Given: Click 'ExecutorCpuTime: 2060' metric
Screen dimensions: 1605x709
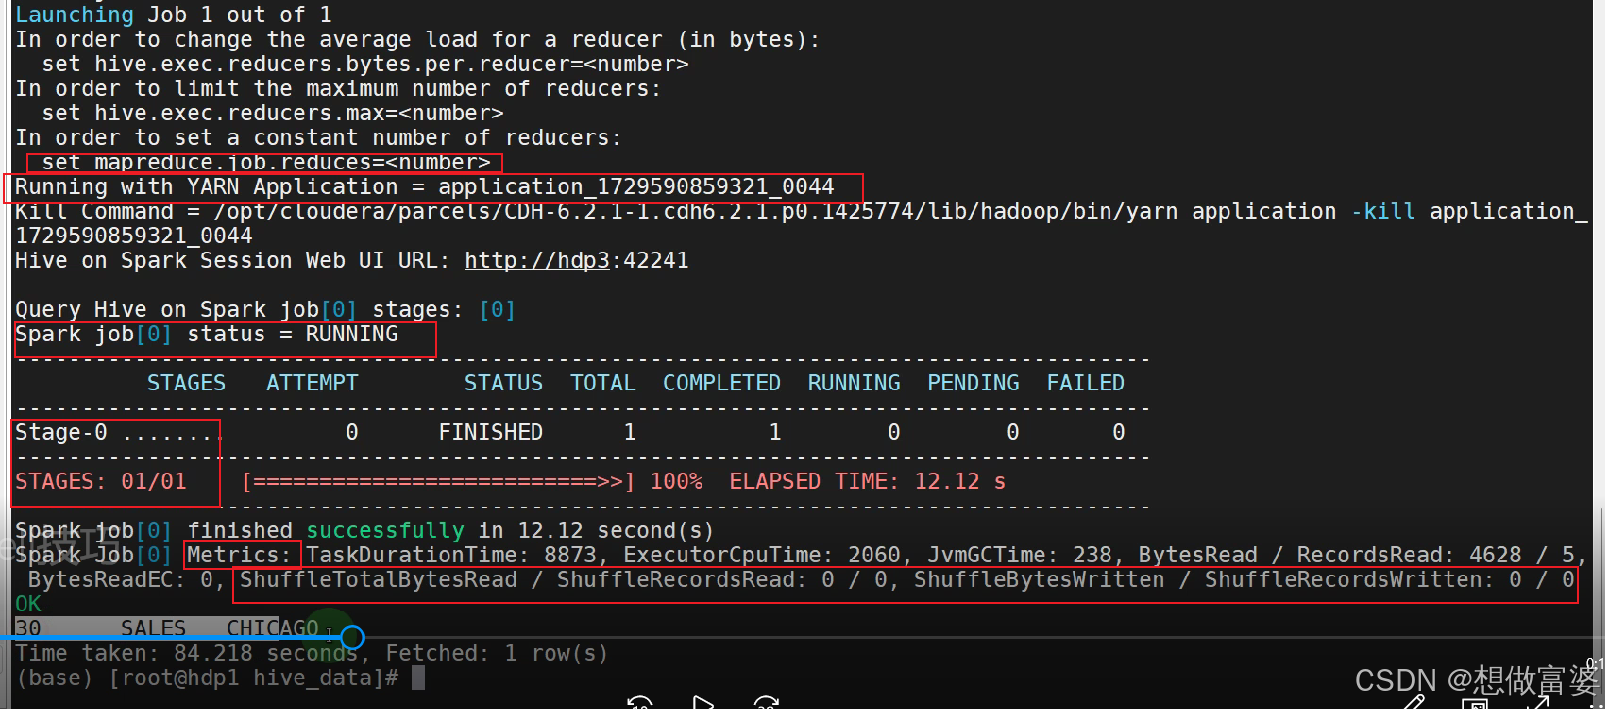Looking at the screenshot, I should pos(762,555).
